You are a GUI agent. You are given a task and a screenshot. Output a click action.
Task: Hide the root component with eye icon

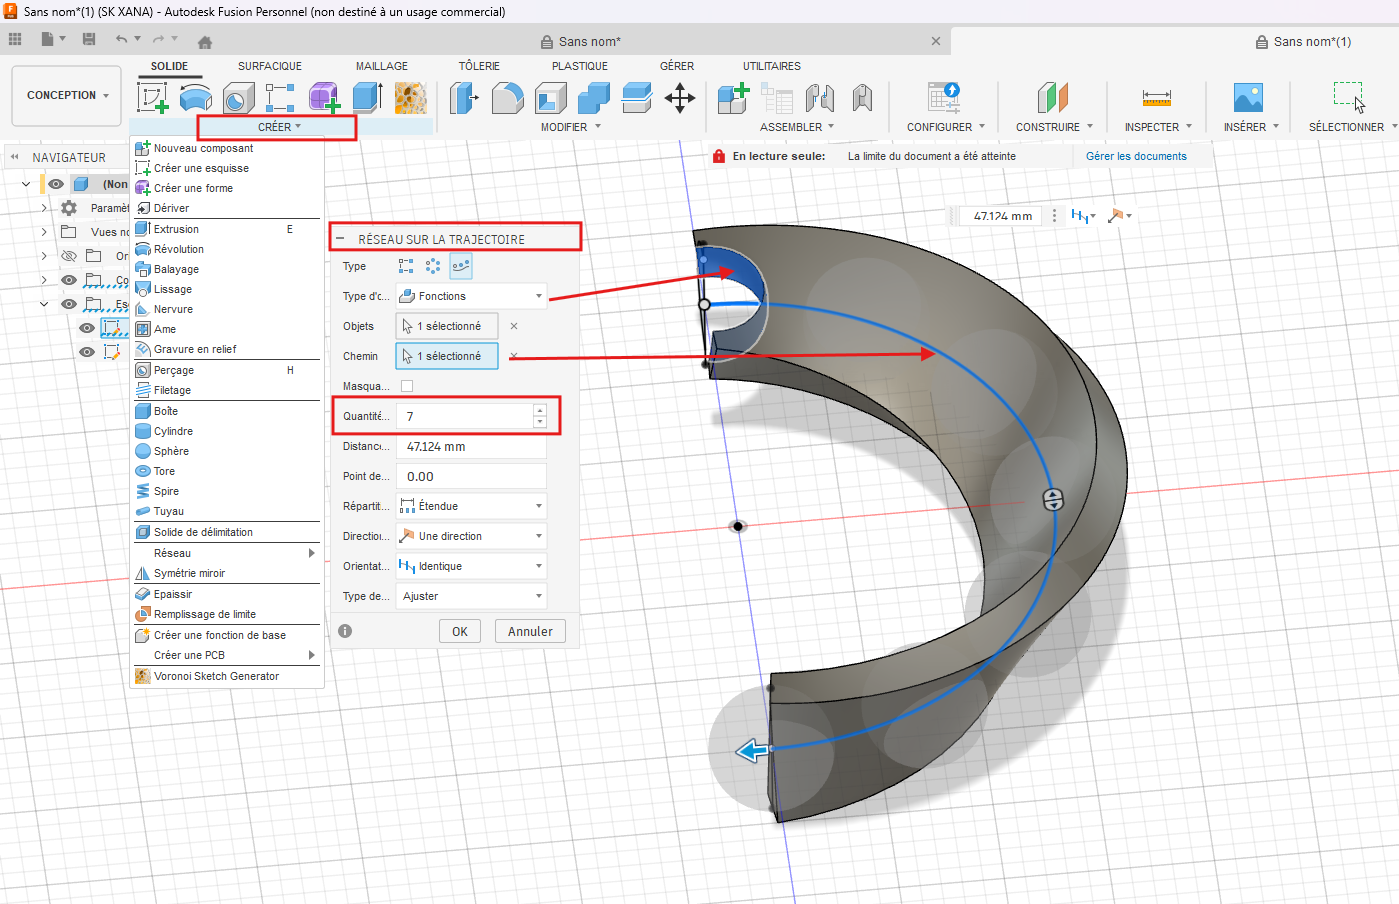click(x=57, y=184)
